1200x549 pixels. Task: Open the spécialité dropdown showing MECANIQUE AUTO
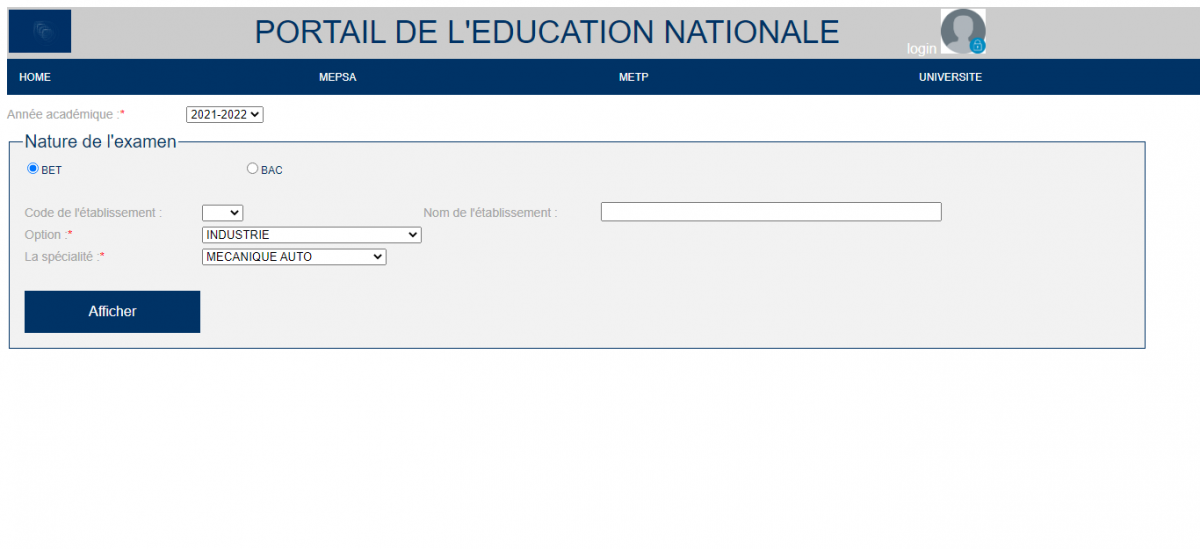[294, 257]
